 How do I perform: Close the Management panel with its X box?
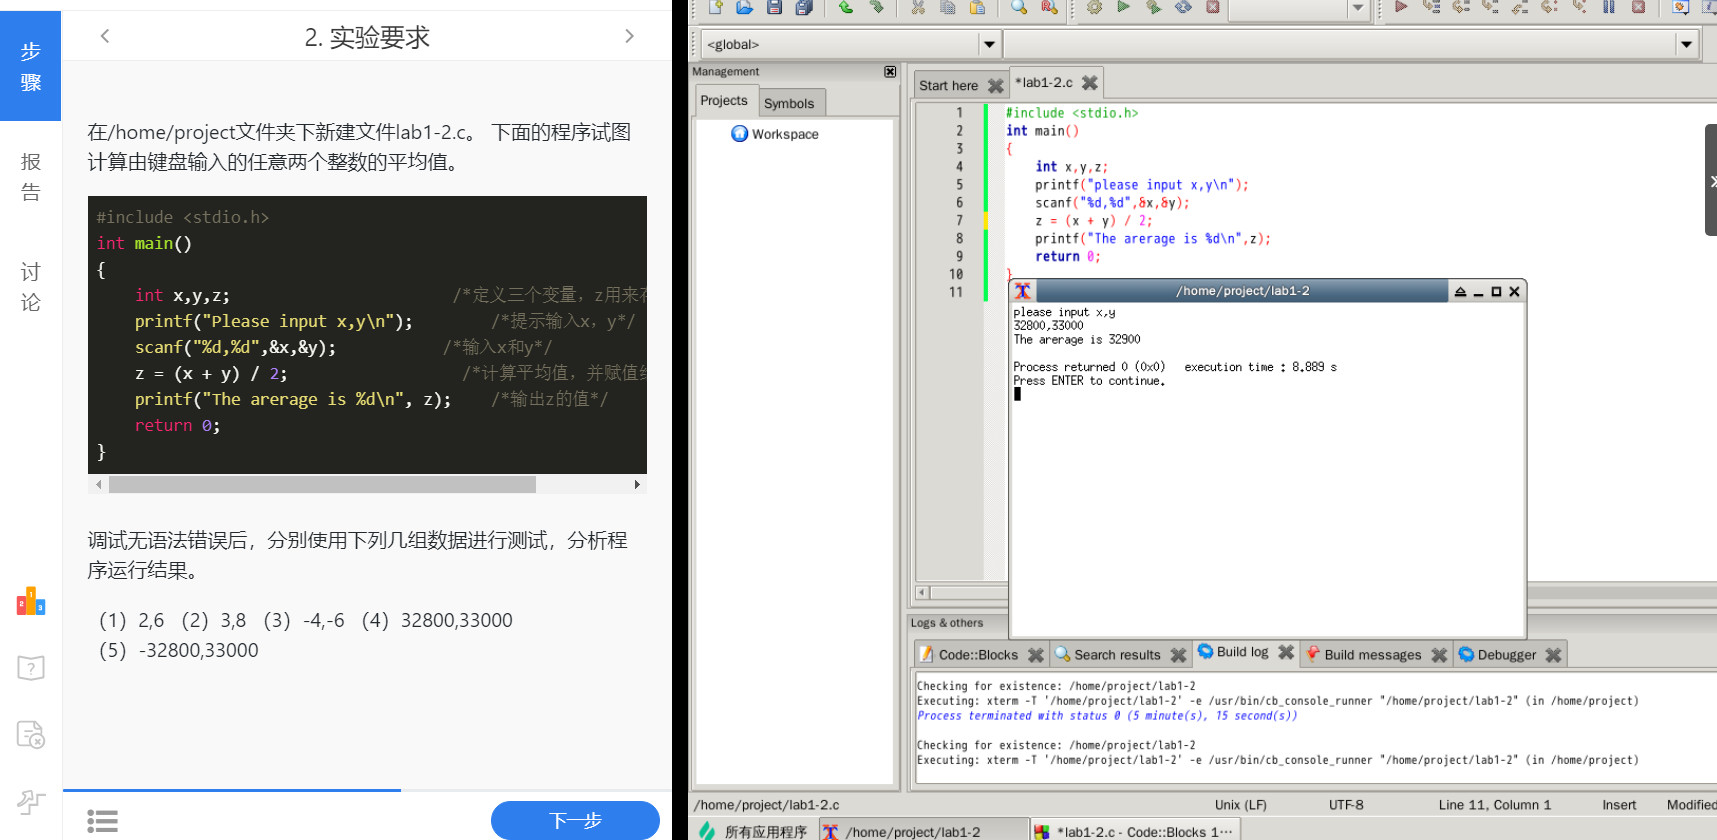890,72
